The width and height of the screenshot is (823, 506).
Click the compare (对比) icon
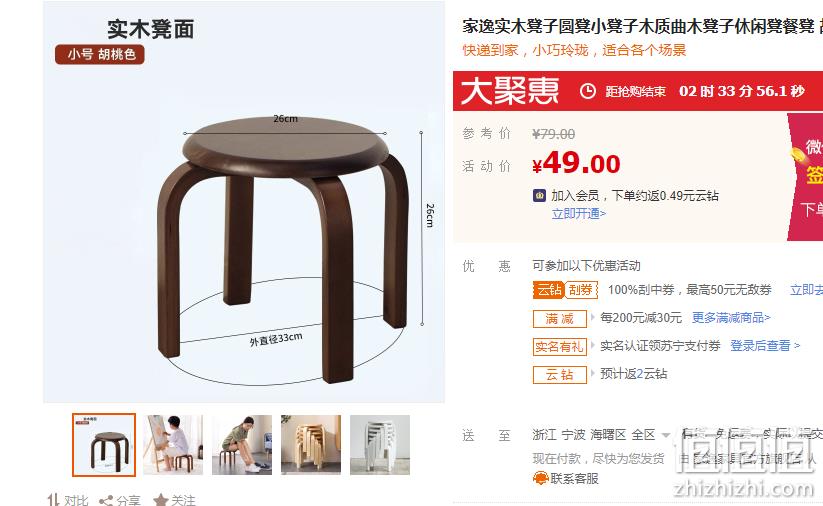click(54, 500)
